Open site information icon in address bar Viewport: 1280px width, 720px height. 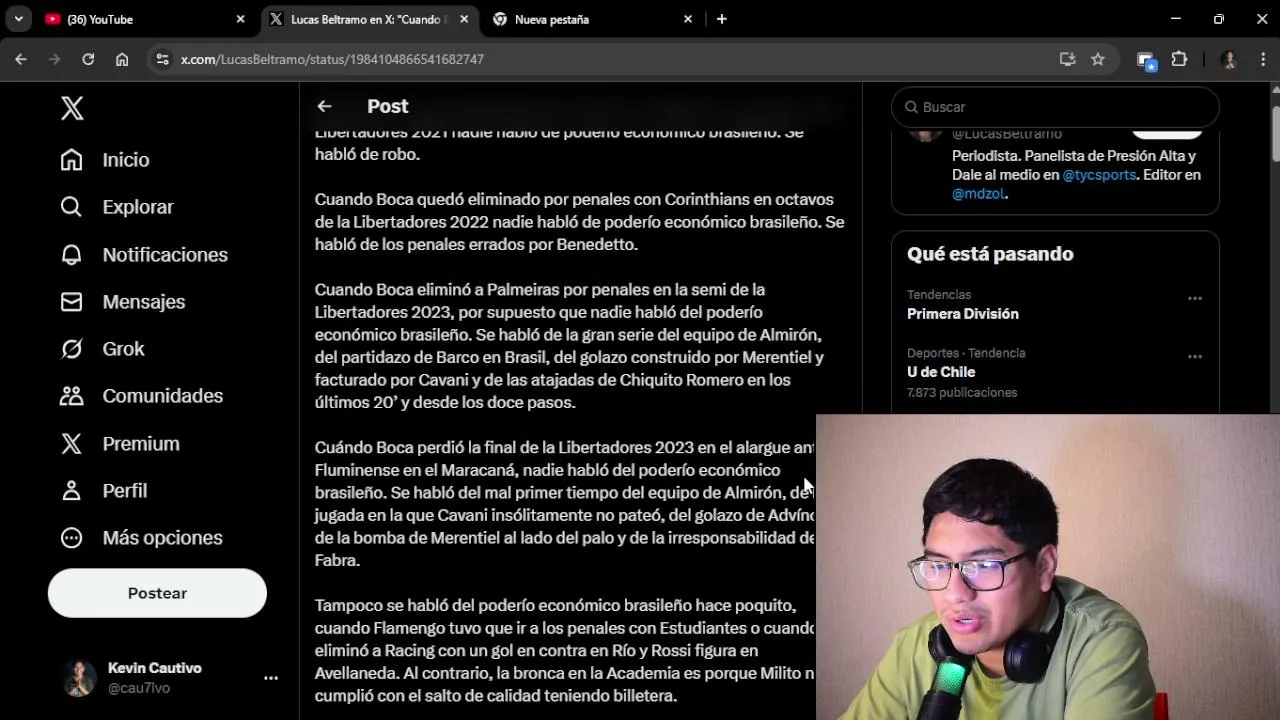click(x=163, y=59)
